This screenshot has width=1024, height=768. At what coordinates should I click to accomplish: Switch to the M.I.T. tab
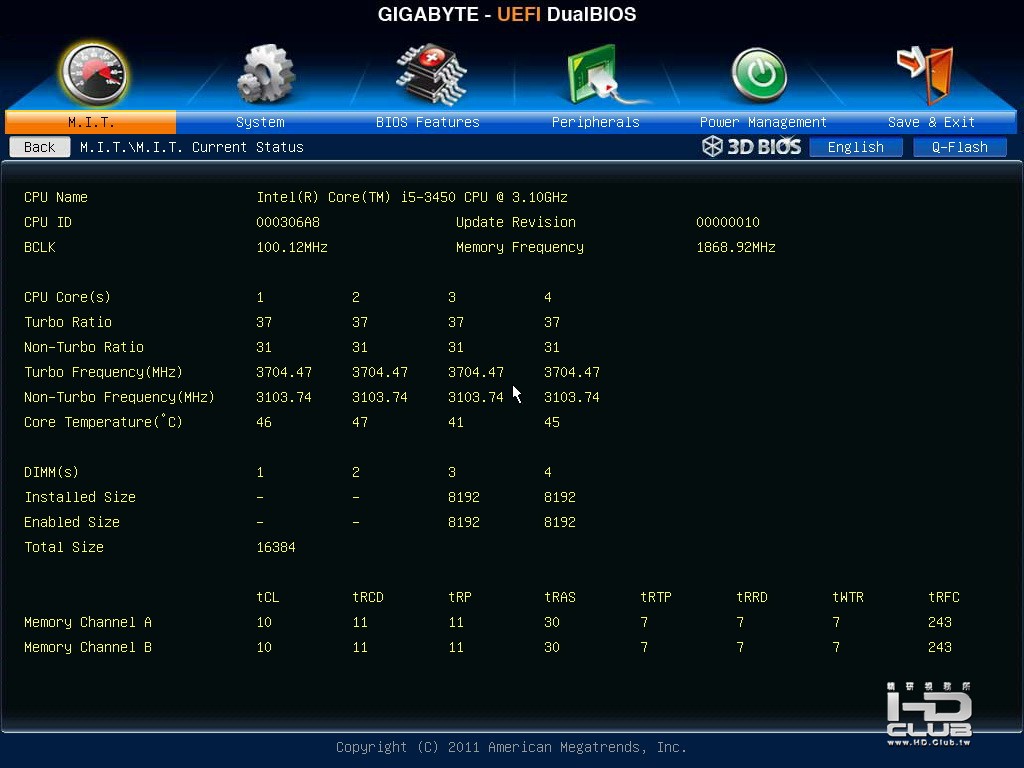coord(91,122)
